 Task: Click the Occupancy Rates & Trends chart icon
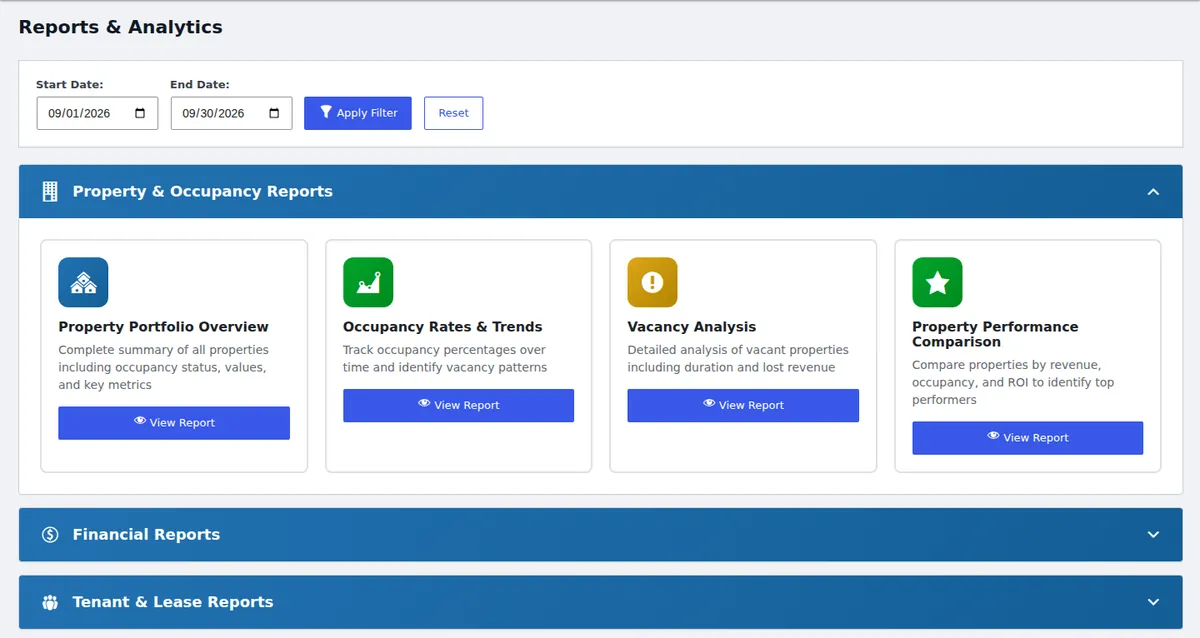(x=368, y=282)
